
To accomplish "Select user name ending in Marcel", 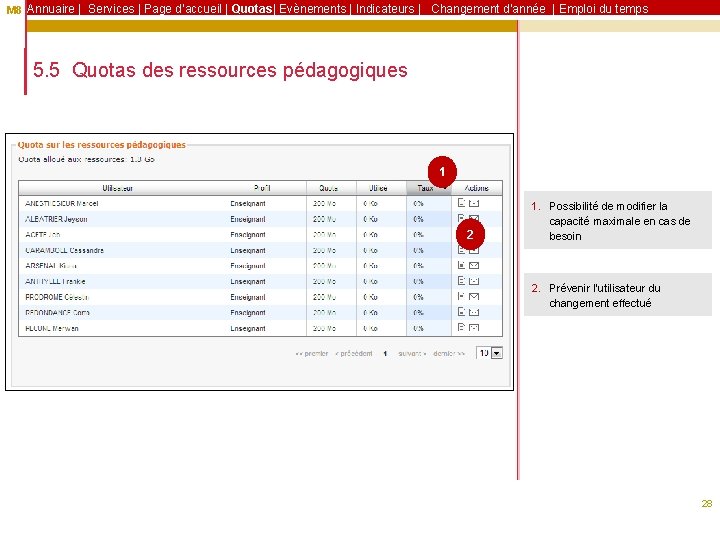I will pyautogui.click(x=62, y=203).
